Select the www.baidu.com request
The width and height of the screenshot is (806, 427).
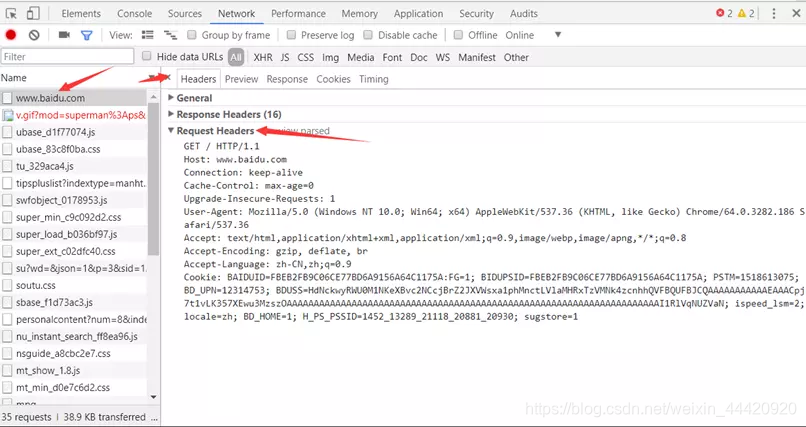click(74, 98)
